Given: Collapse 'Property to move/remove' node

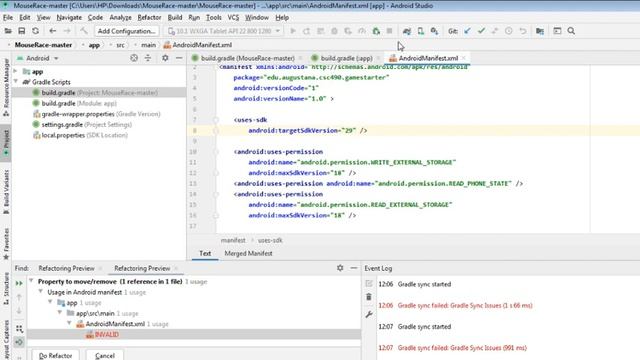Looking at the screenshot, I should (31, 281).
